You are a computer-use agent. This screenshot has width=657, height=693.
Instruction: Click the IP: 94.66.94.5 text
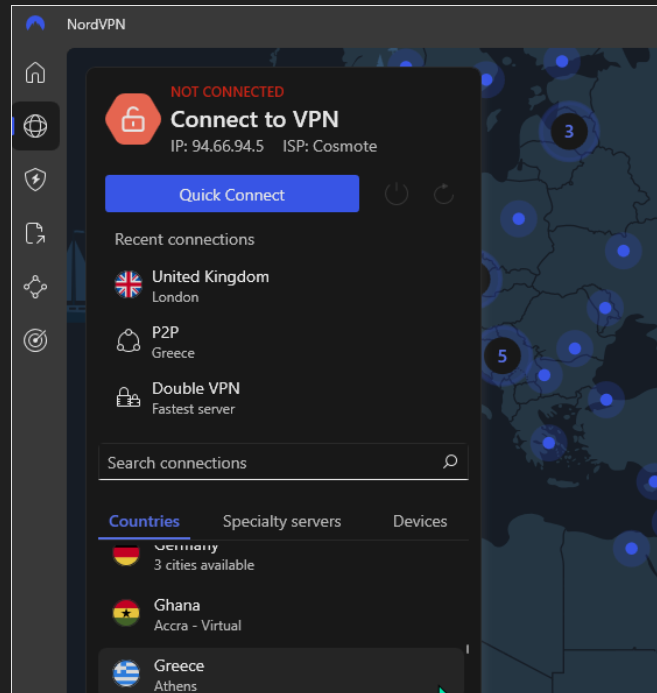tap(217, 146)
